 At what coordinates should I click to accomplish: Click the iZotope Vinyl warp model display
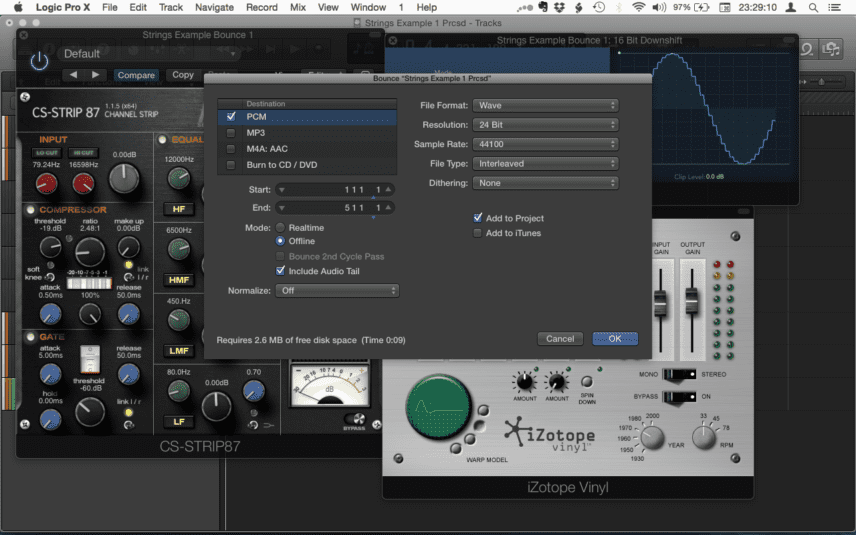pos(438,407)
